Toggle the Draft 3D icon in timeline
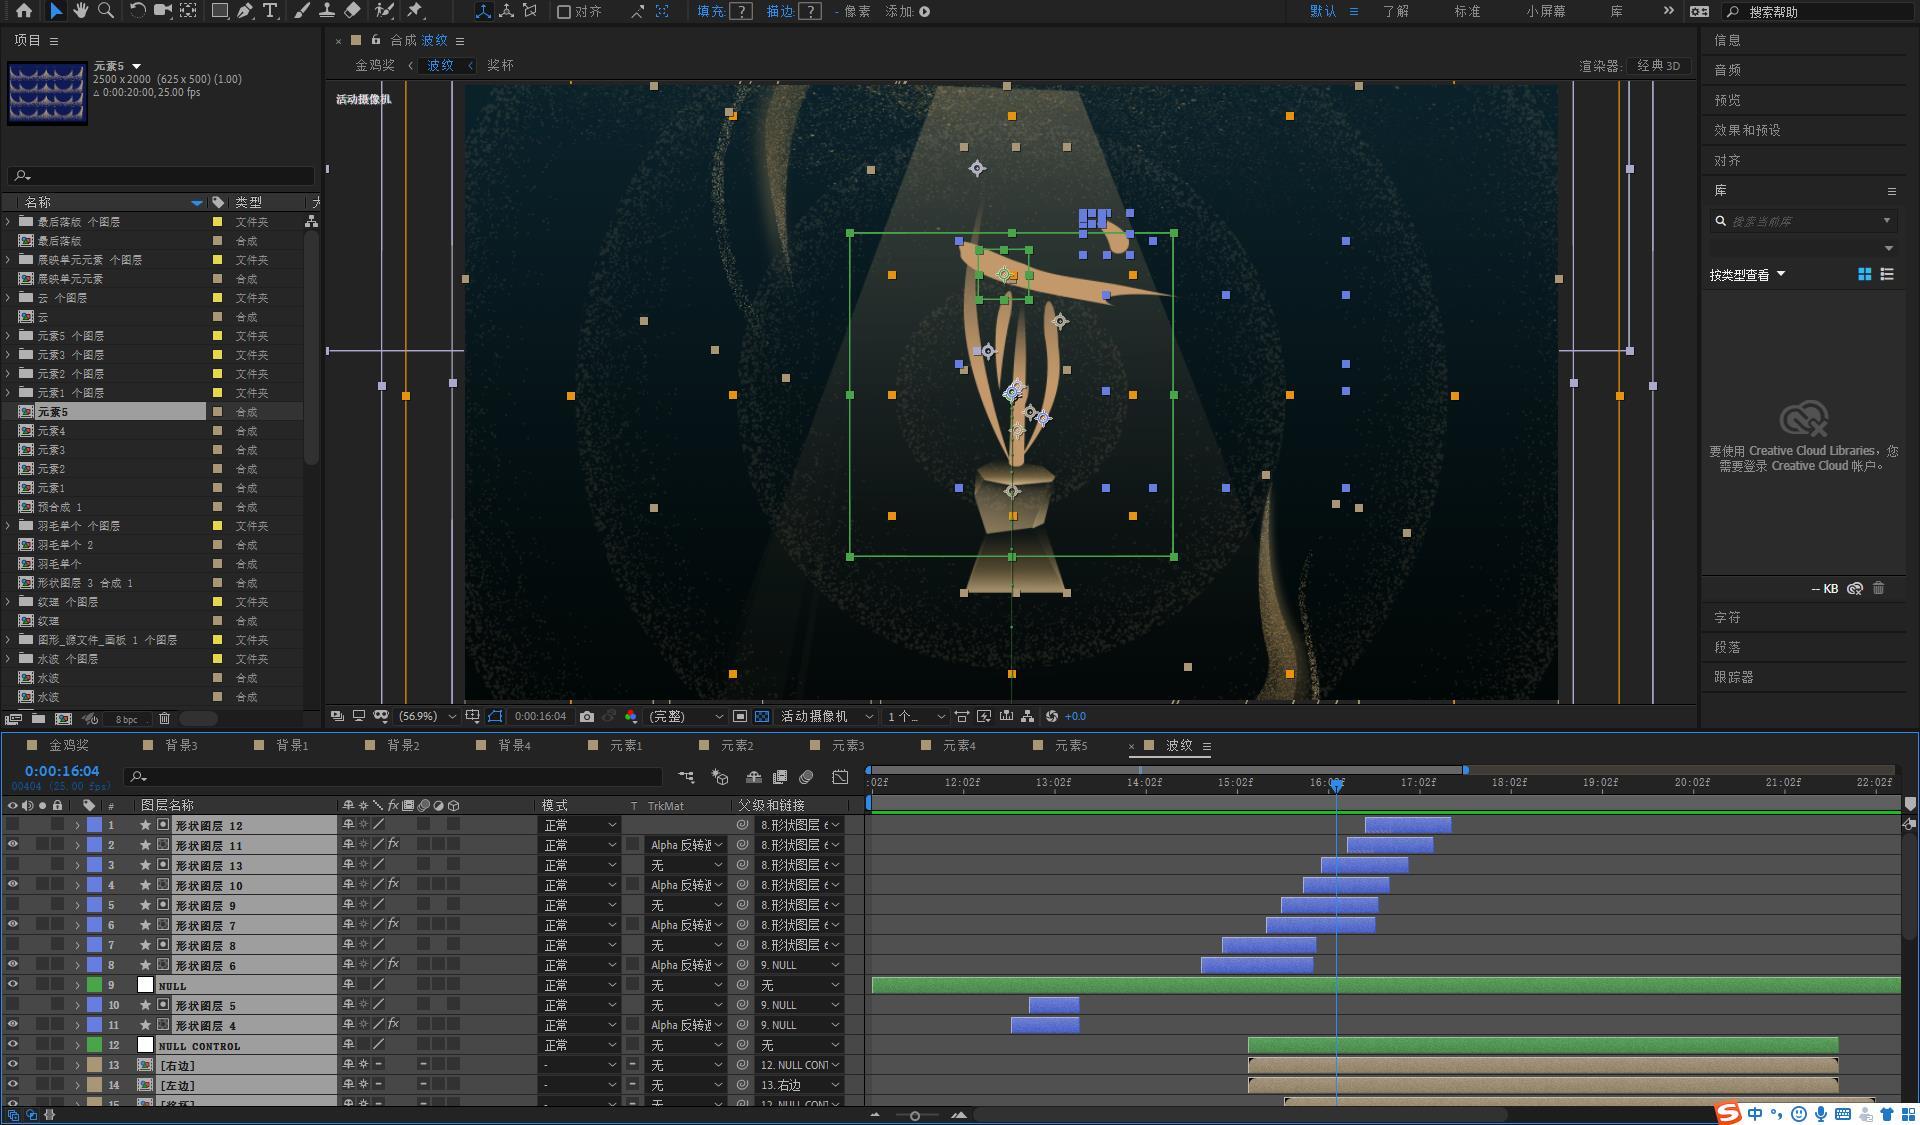The image size is (1920, 1125). [x=720, y=777]
